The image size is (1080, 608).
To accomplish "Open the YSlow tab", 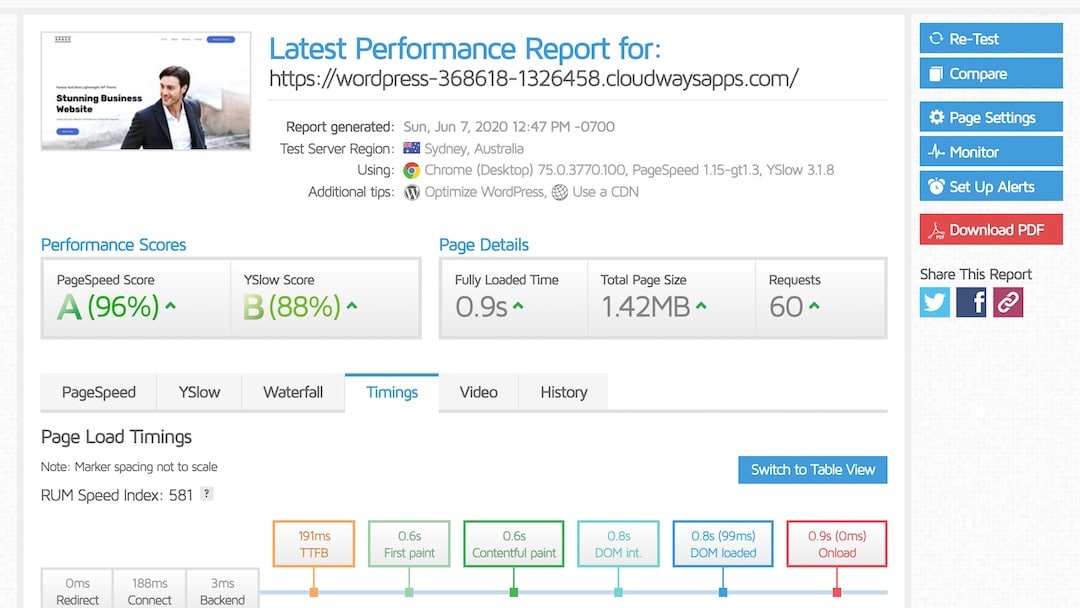I will tap(199, 392).
